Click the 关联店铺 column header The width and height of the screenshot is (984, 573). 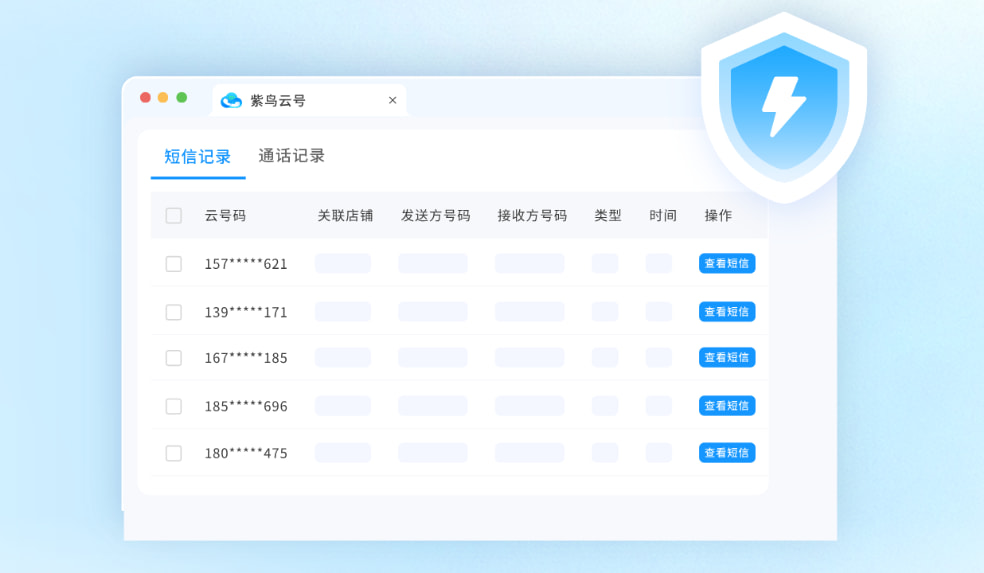tap(345, 216)
